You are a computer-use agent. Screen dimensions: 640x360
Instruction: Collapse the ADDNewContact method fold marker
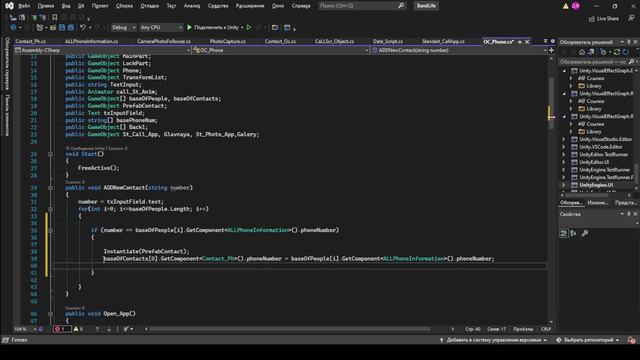(51, 188)
